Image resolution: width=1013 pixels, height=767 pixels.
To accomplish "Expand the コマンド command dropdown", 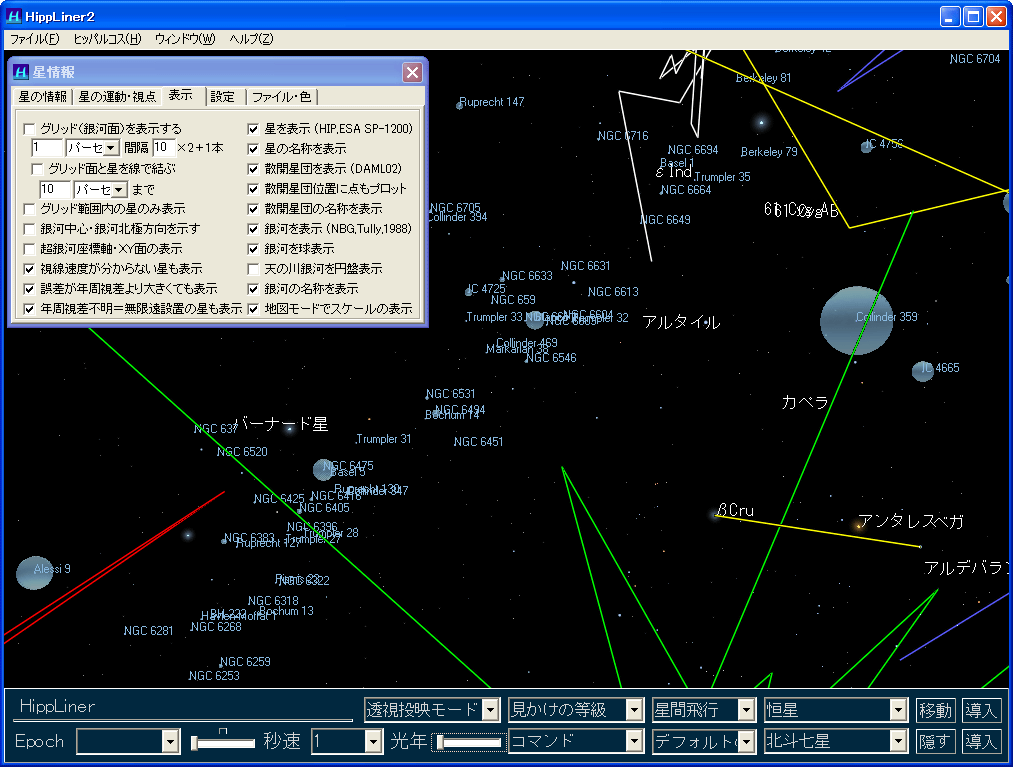I will click(634, 742).
